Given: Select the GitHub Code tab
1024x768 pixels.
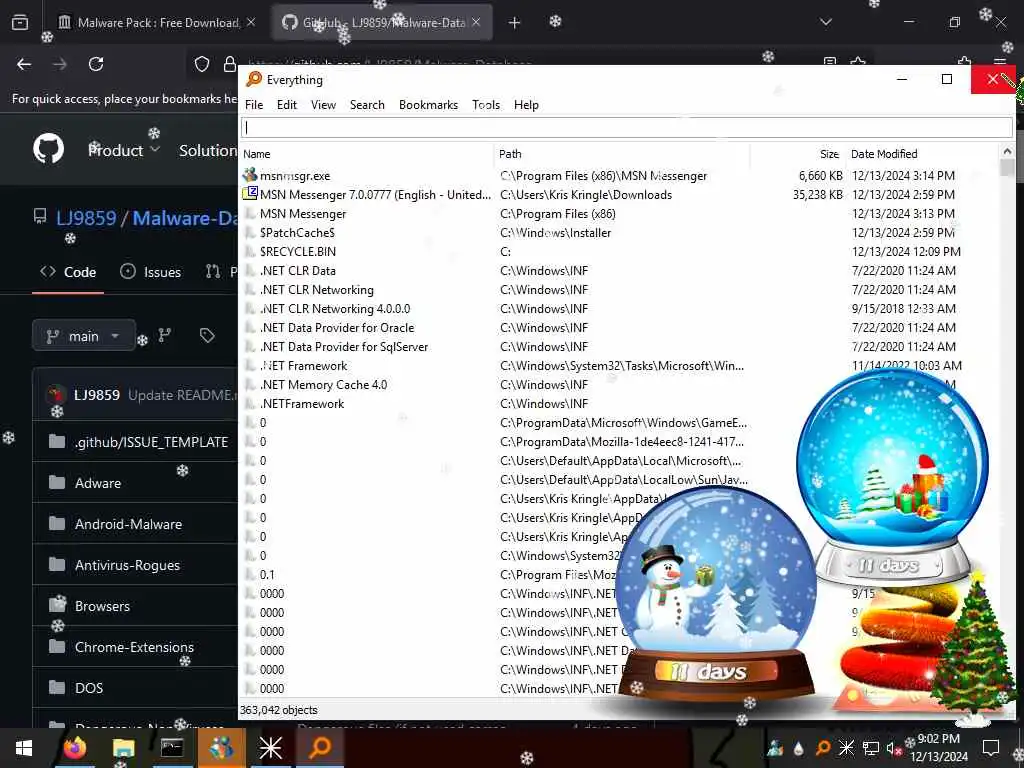Looking at the screenshot, I should click(68, 272).
